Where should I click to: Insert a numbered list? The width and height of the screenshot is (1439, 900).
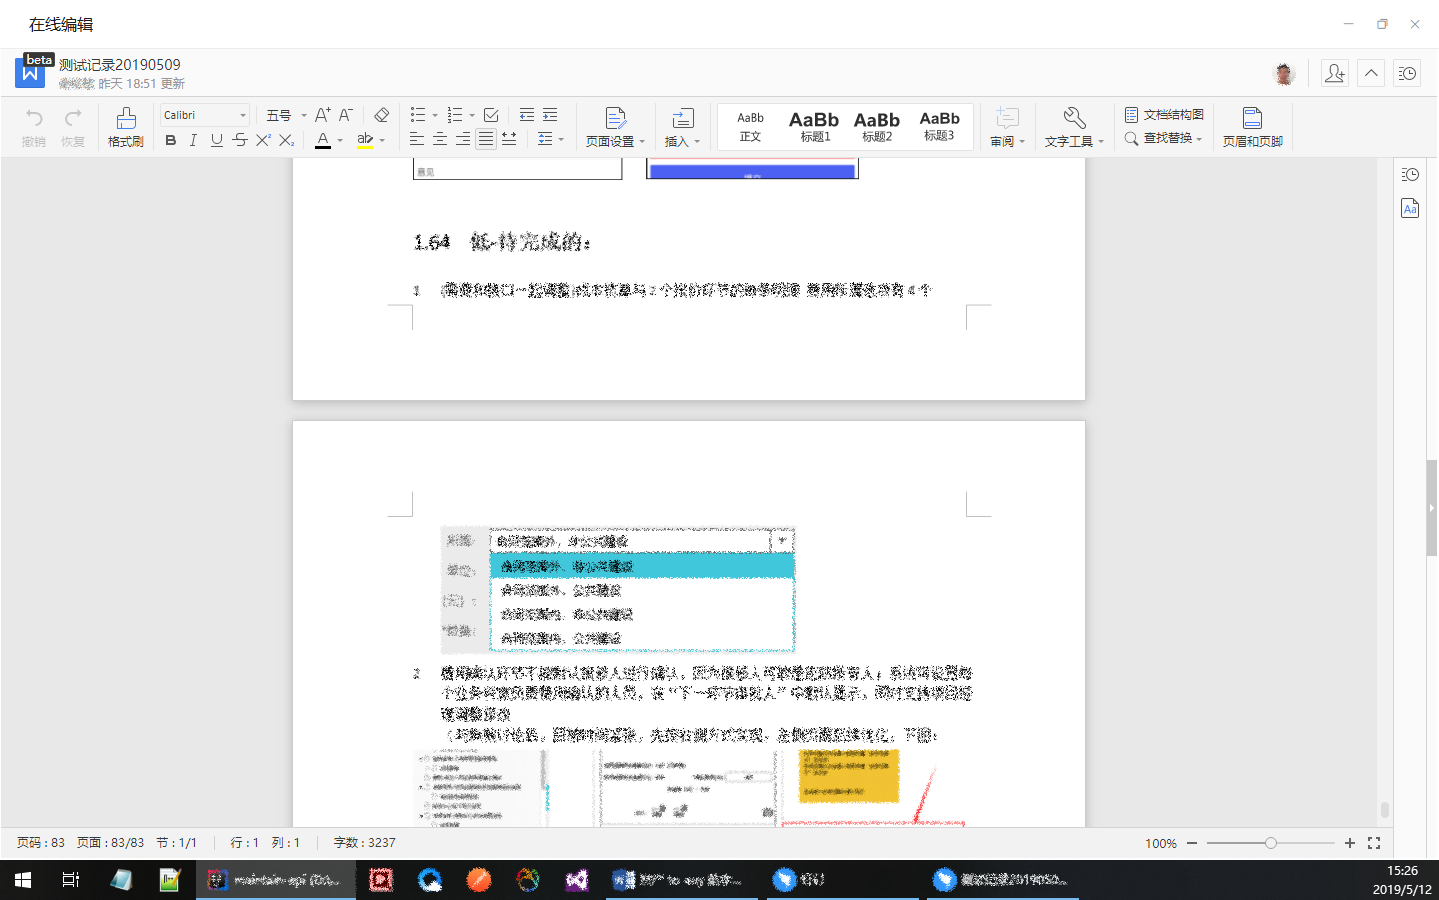(455, 115)
